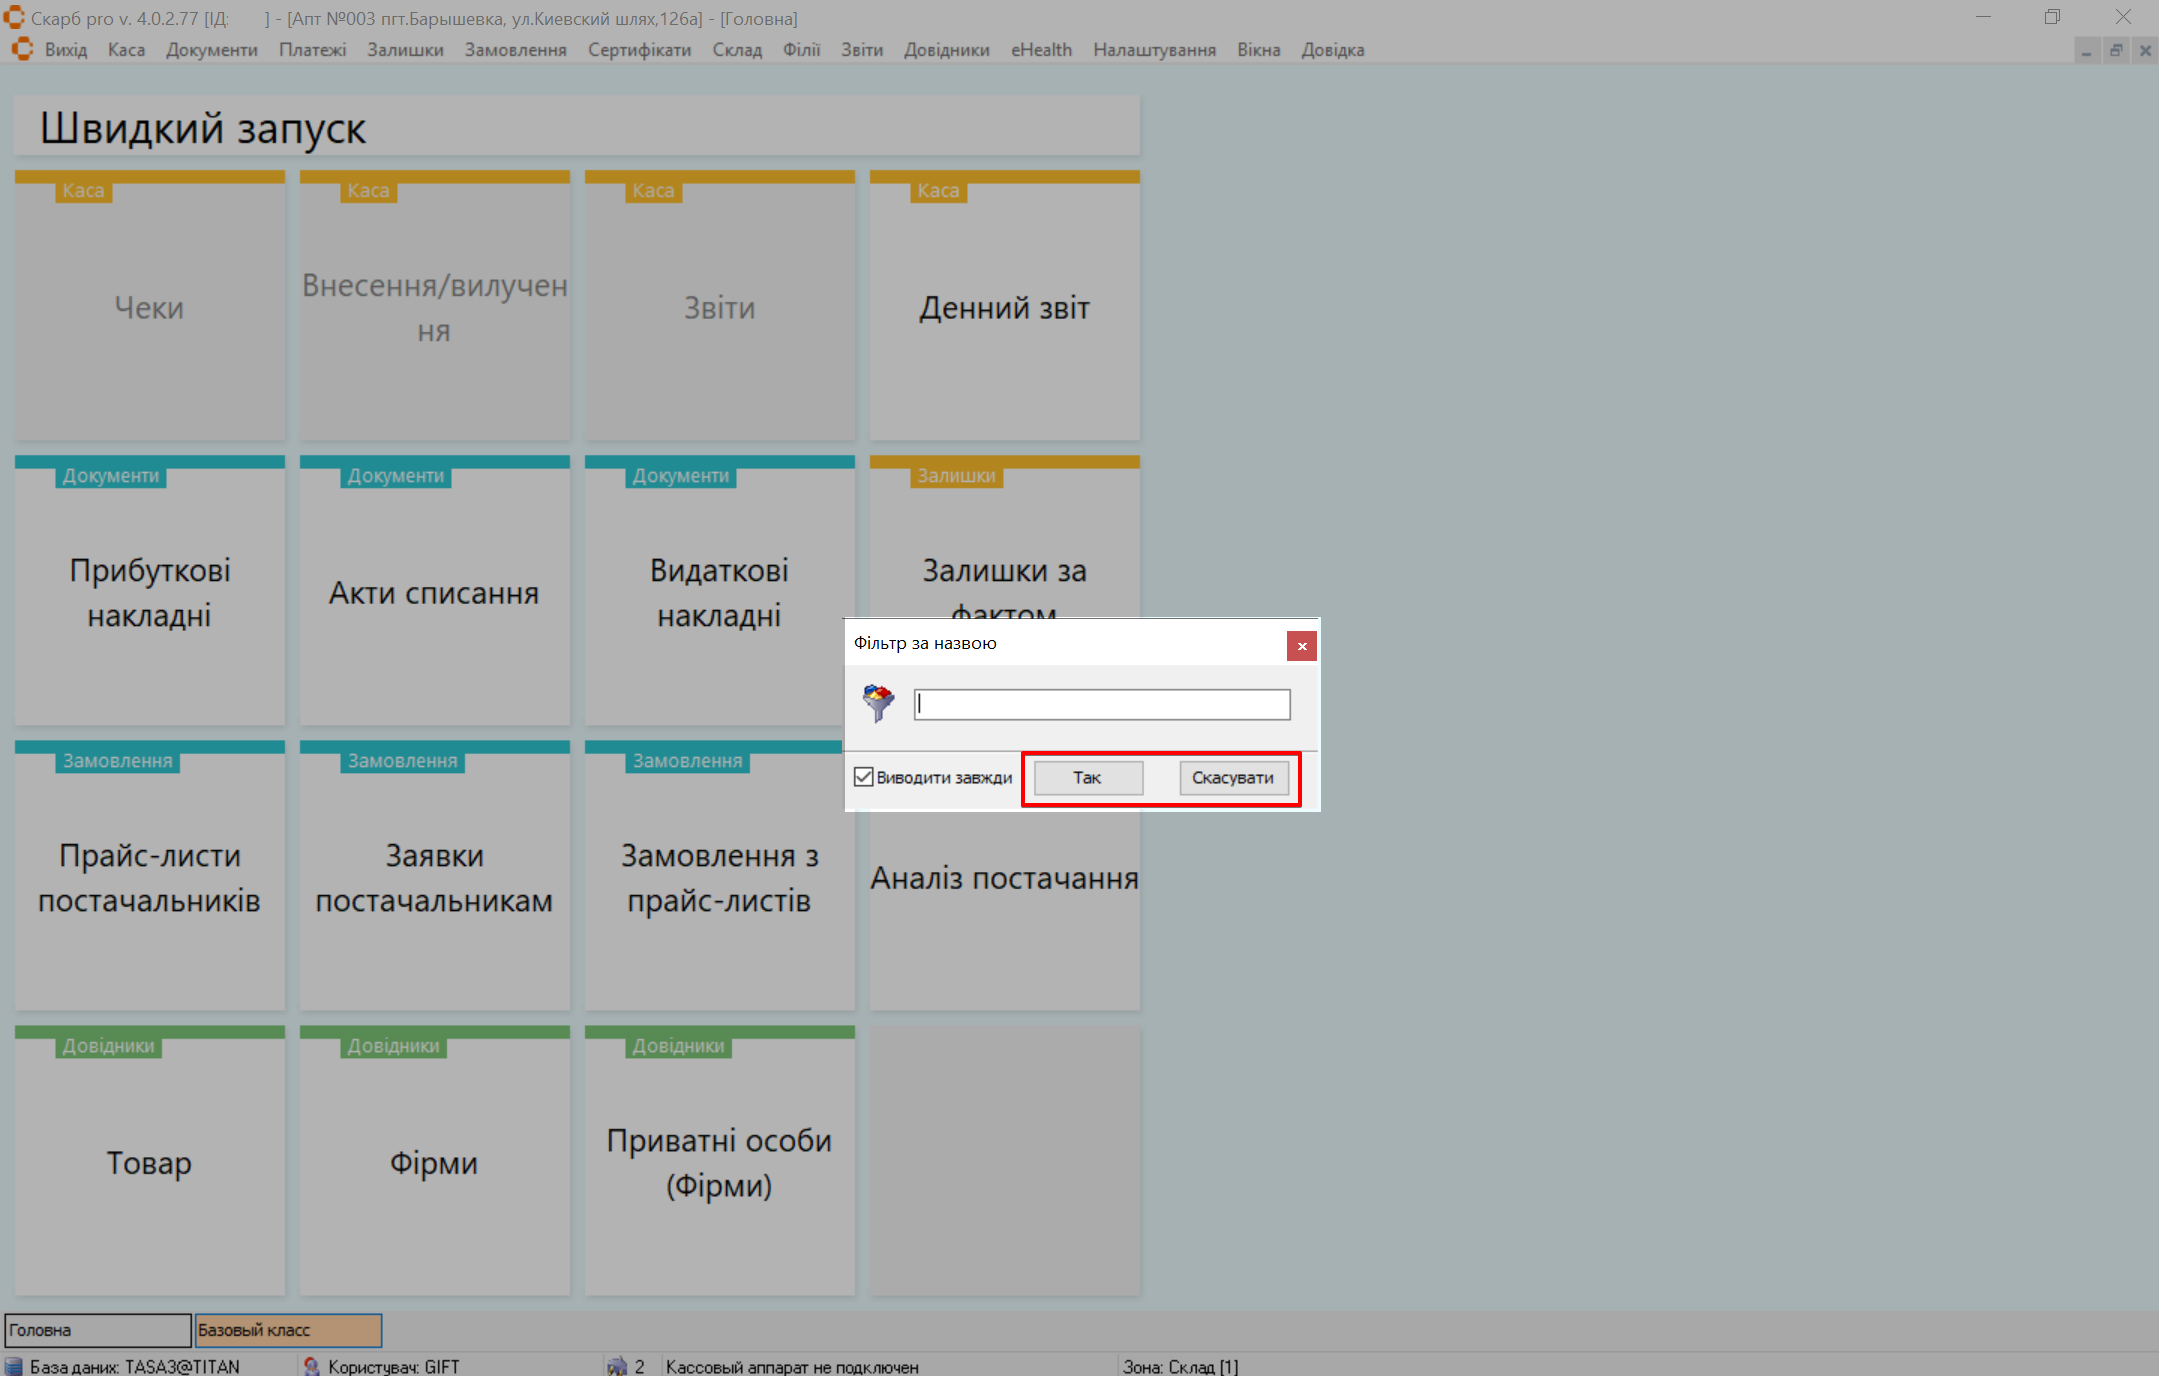The width and height of the screenshot is (2159, 1376).
Task: Open the Денний звіт tile
Action: click(1004, 308)
